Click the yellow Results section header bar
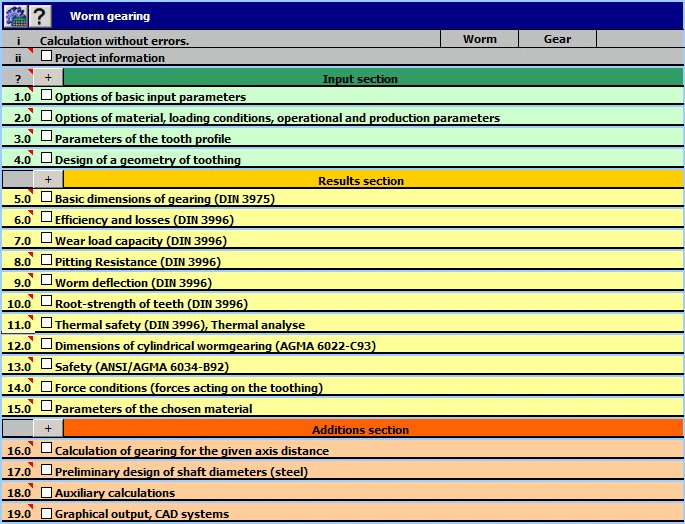Viewport: 685px width, 524px height. tap(360, 181)
